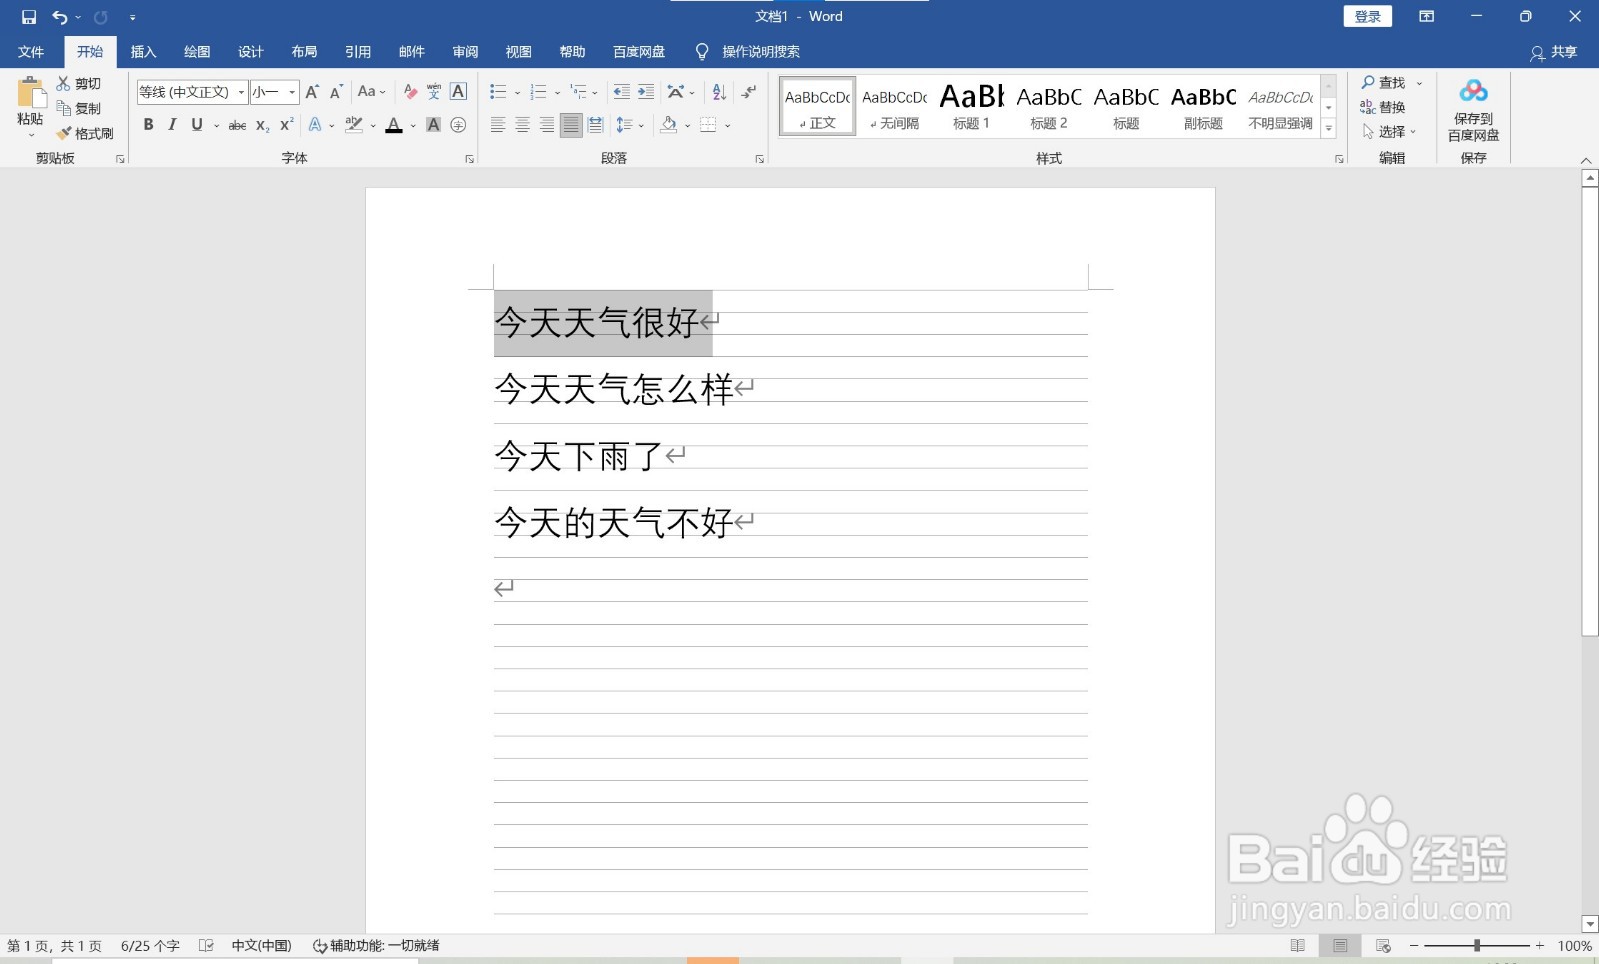The height and width of the screenshot is (964, 1599).
Task: Justify the paragraph text
Action: coord(570,125)
